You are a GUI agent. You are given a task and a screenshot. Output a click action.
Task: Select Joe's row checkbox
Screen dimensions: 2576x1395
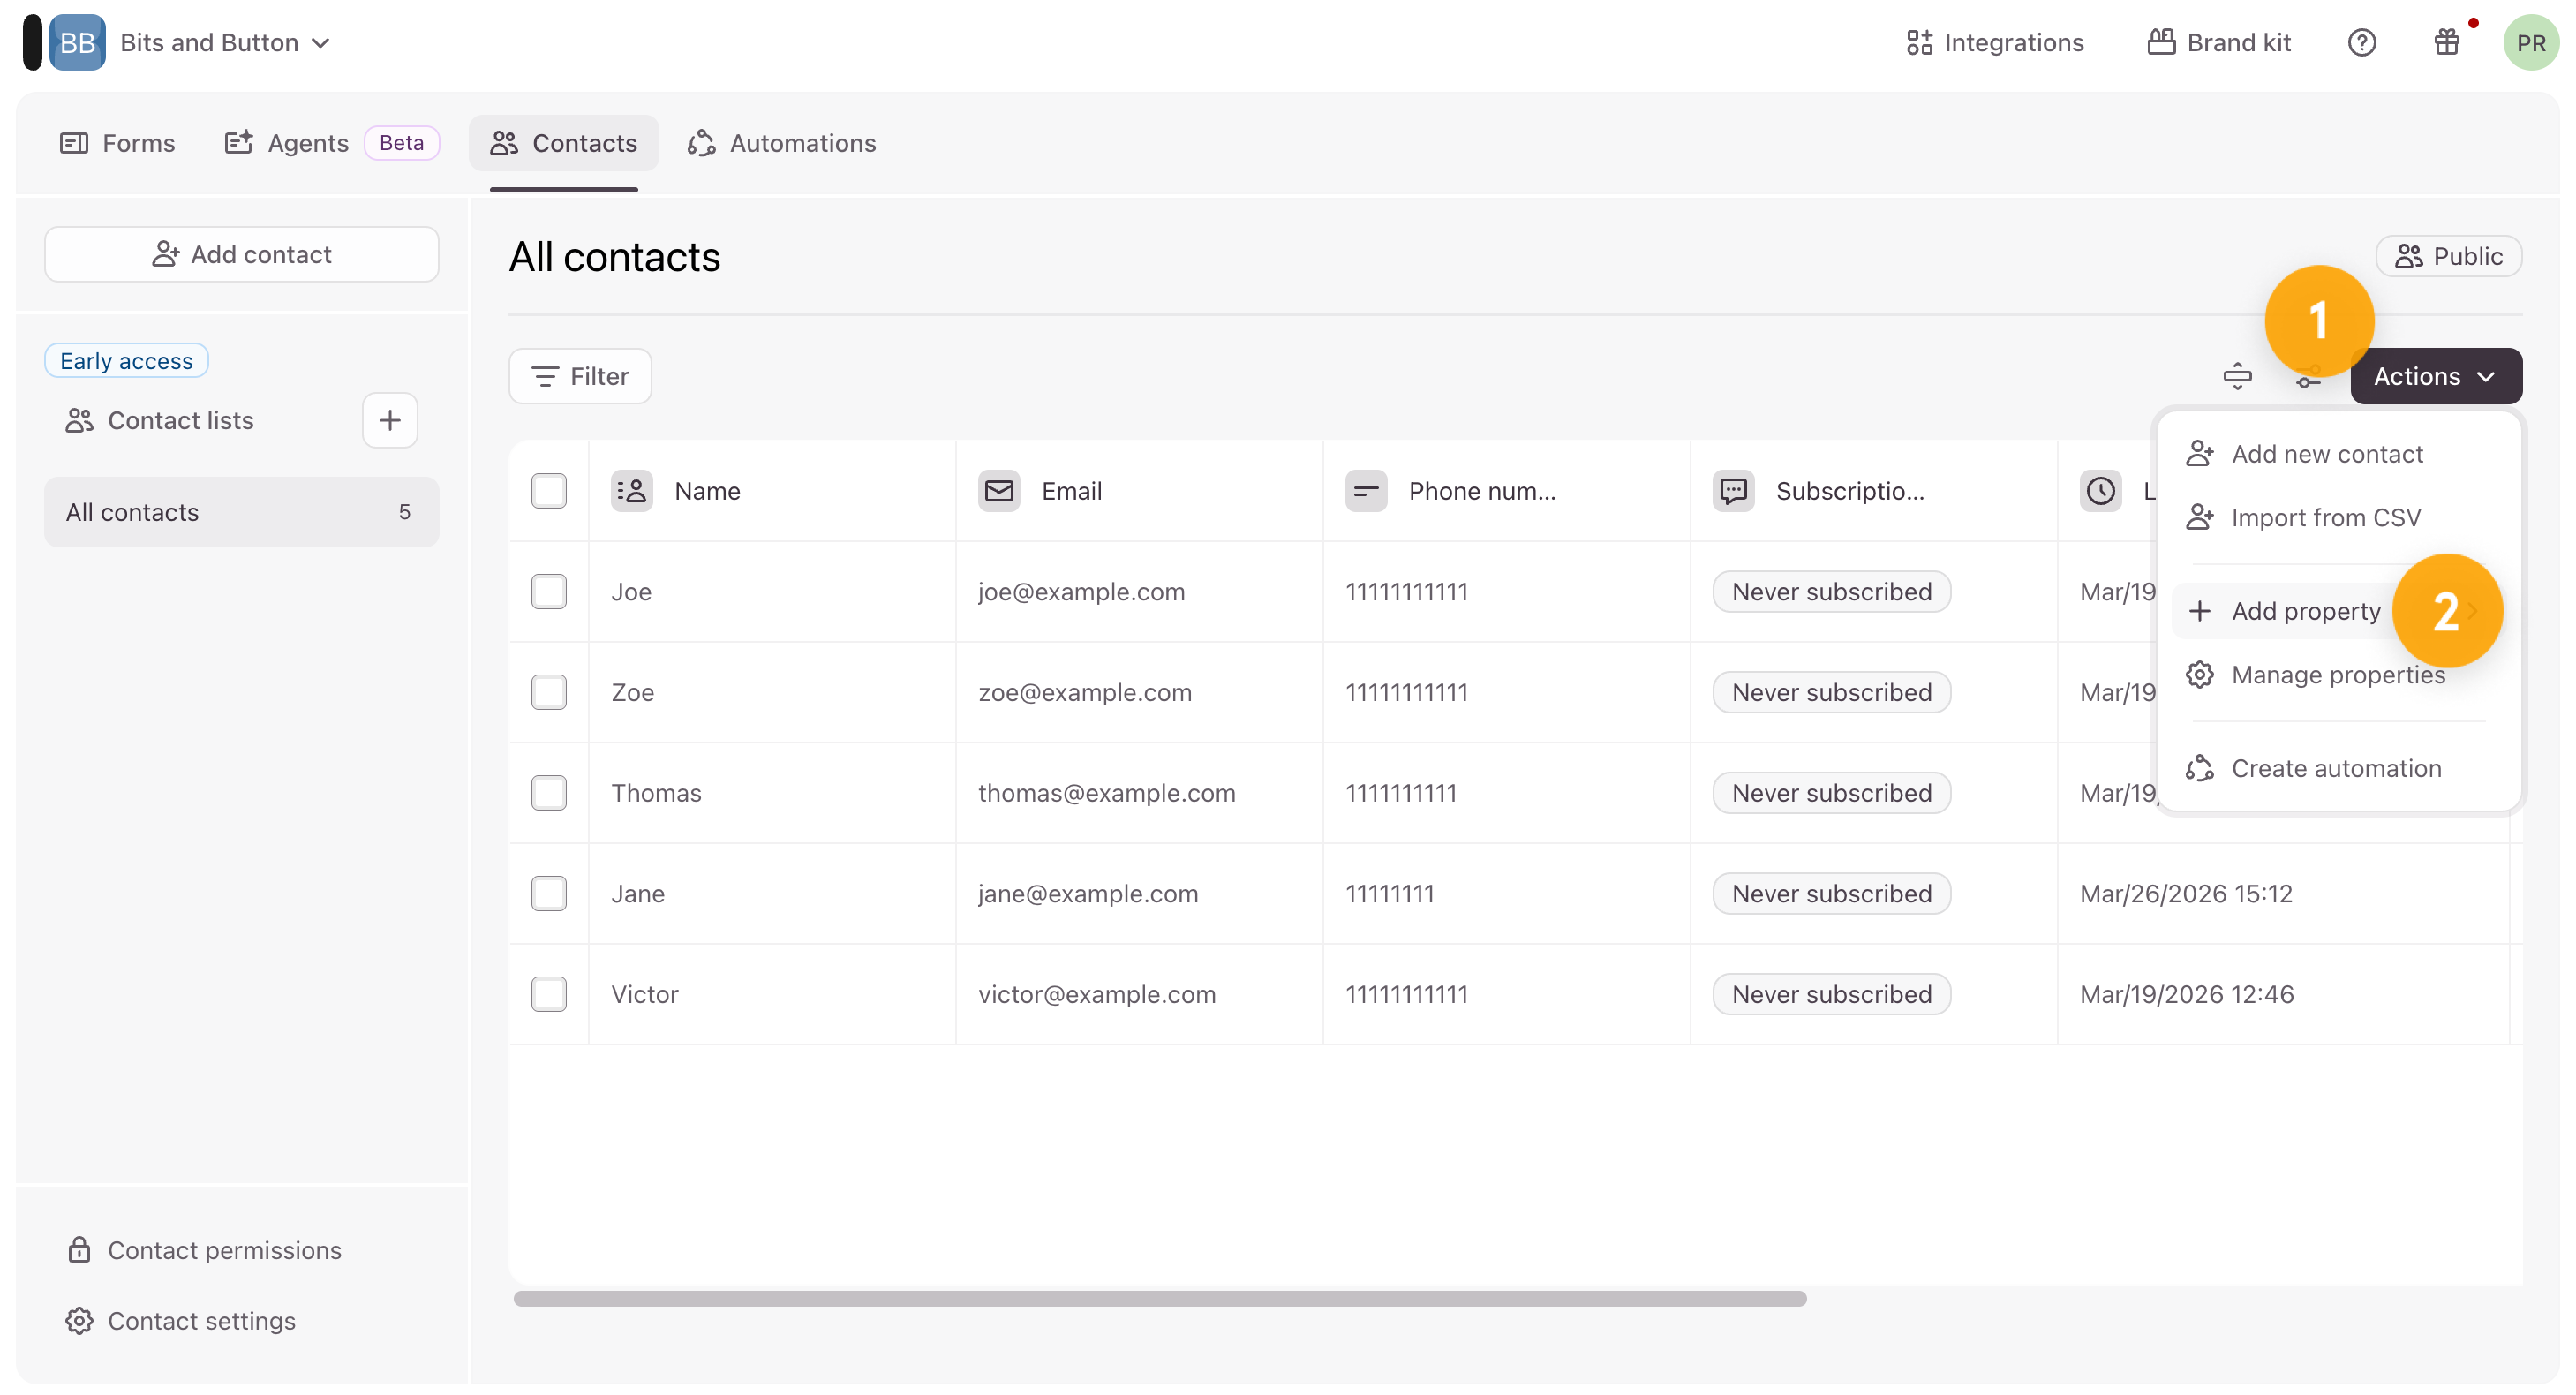(549, 592)
